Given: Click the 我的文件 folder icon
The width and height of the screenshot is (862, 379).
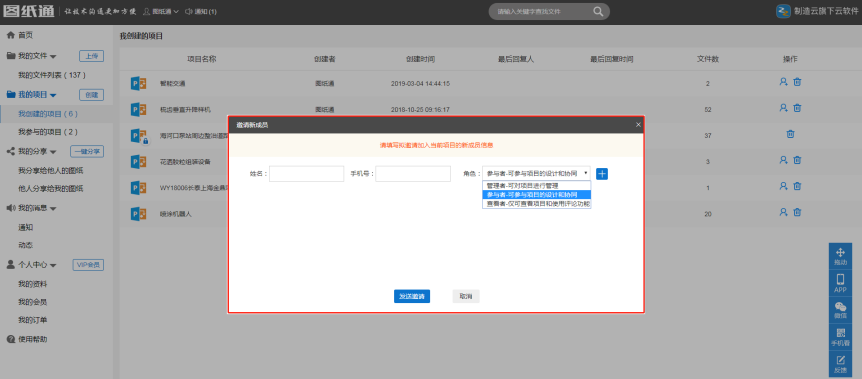Looking at the screenshot, I should point(10,56).
